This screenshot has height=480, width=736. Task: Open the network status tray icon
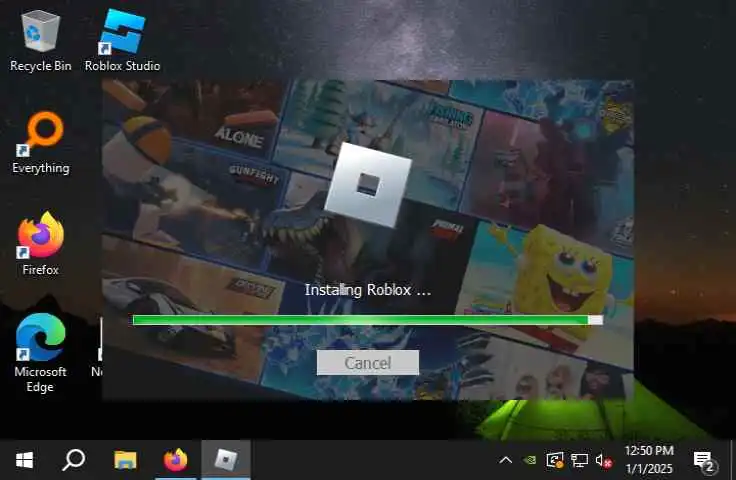pyautogui.click(x=579, y=460)
